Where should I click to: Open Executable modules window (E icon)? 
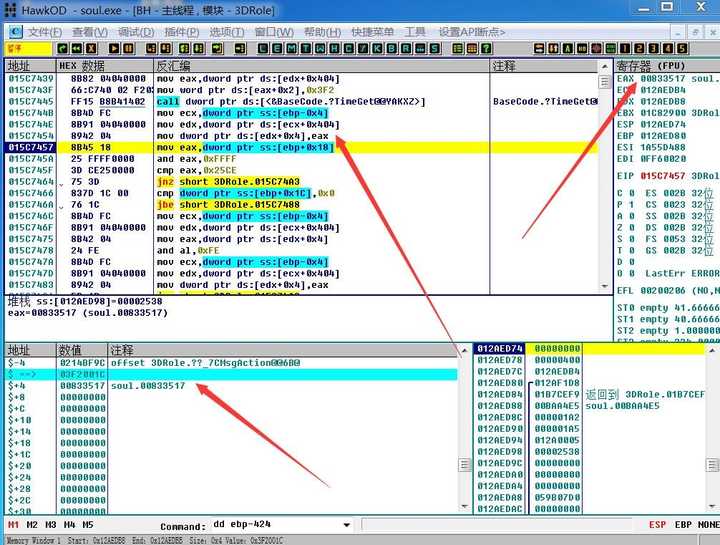pyautogui.click(x=277, y=49)
